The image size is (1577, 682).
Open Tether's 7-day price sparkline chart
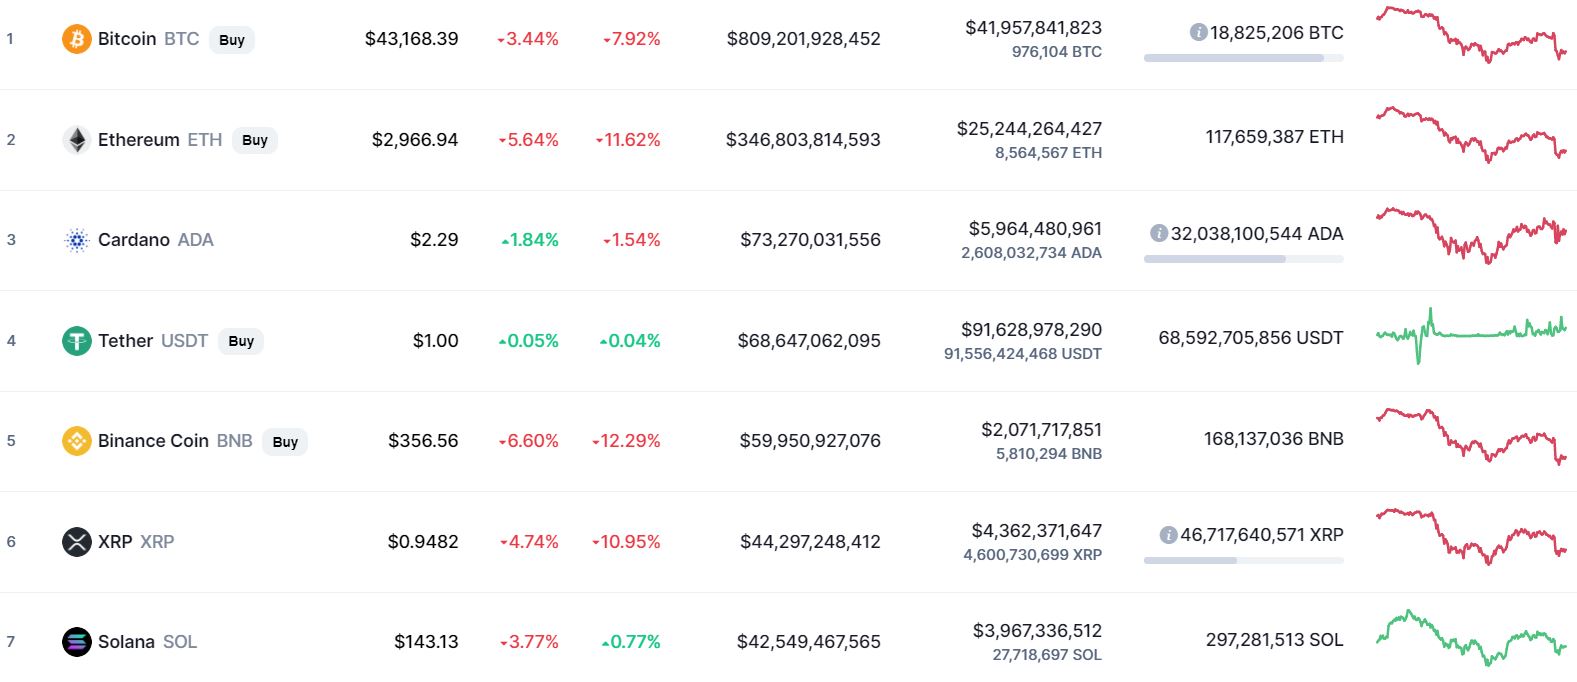[x=1470, y=333]
